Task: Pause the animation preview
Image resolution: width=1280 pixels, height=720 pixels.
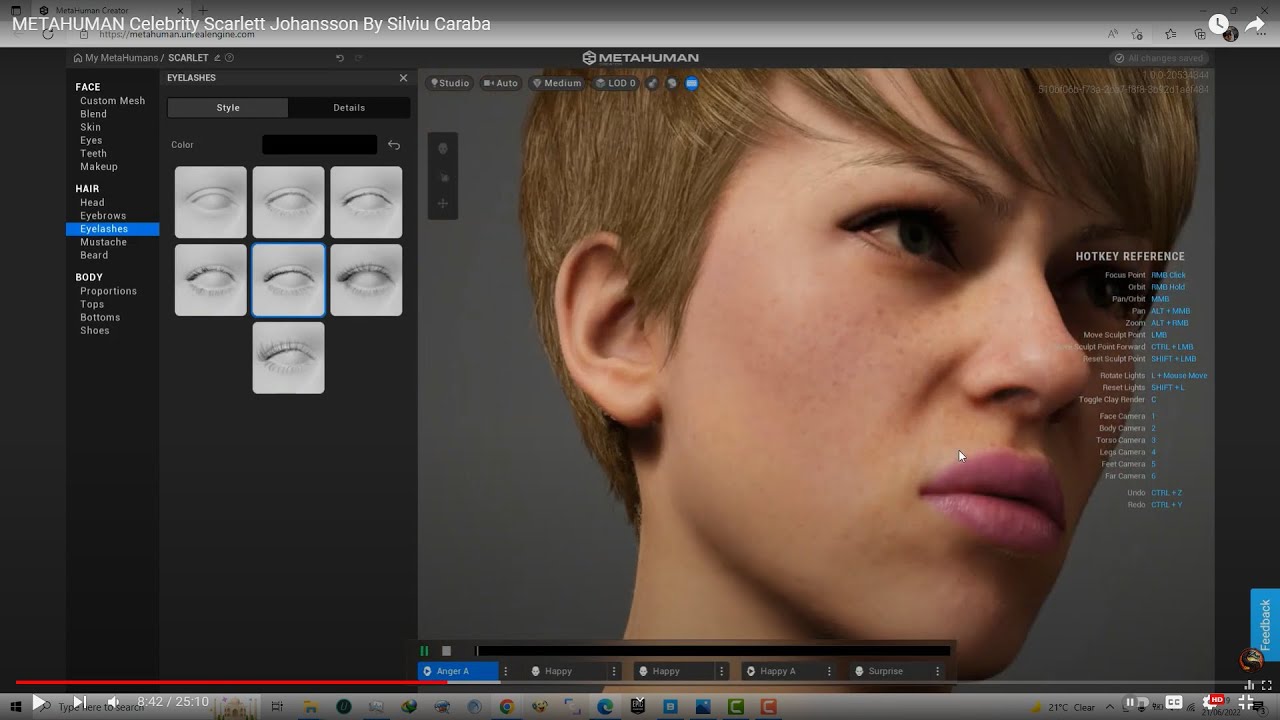Action: 424,651
